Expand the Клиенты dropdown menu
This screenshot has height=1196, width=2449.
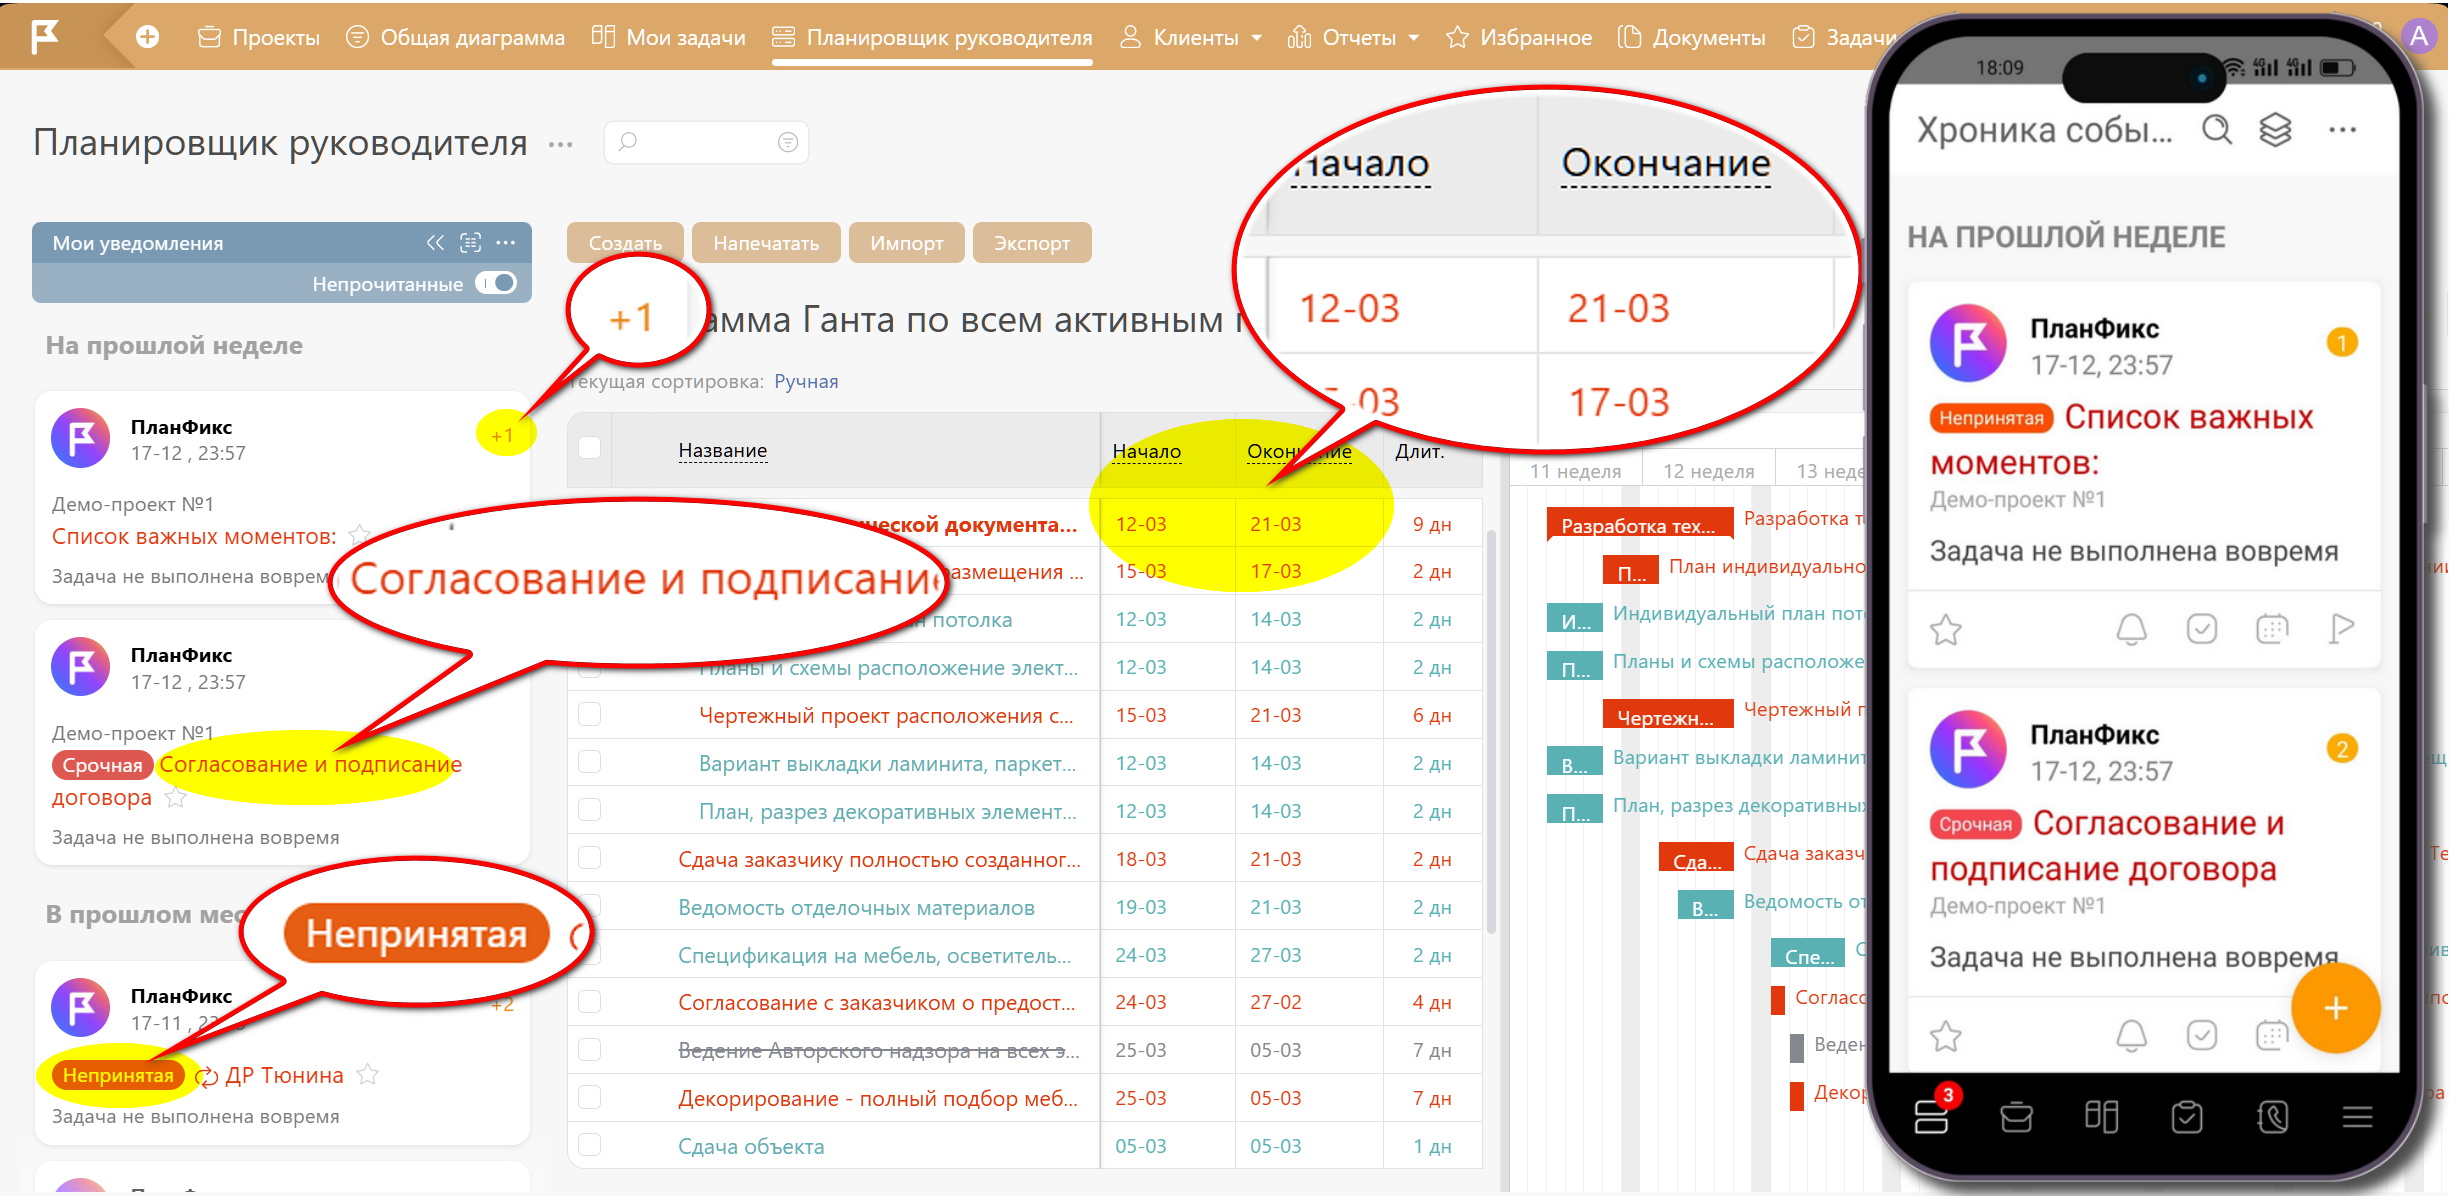click(1256, 38)
